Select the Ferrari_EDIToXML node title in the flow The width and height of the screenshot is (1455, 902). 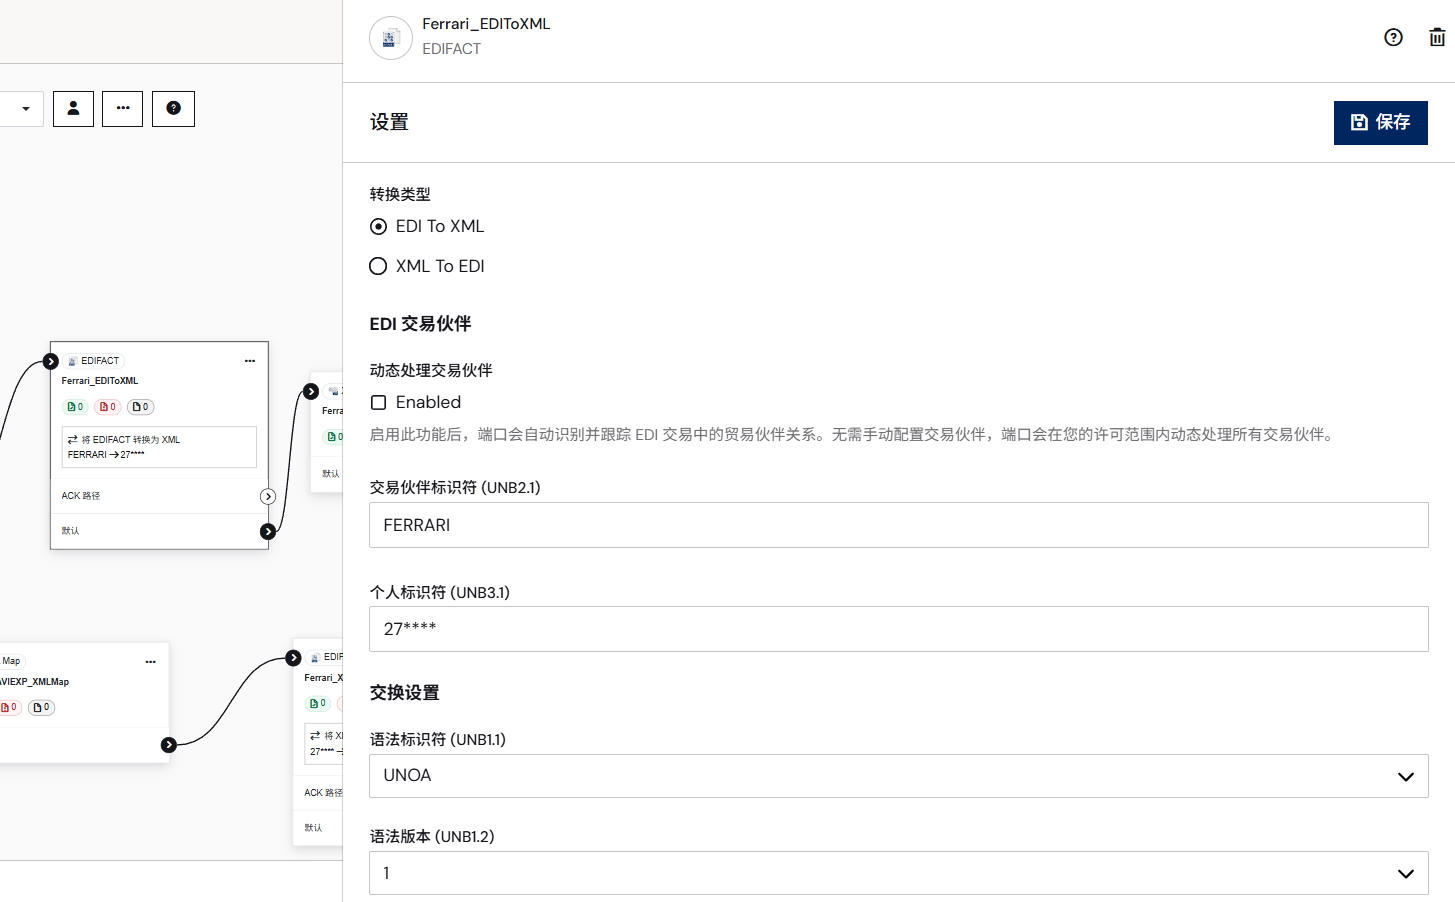(x=100, y=381)
